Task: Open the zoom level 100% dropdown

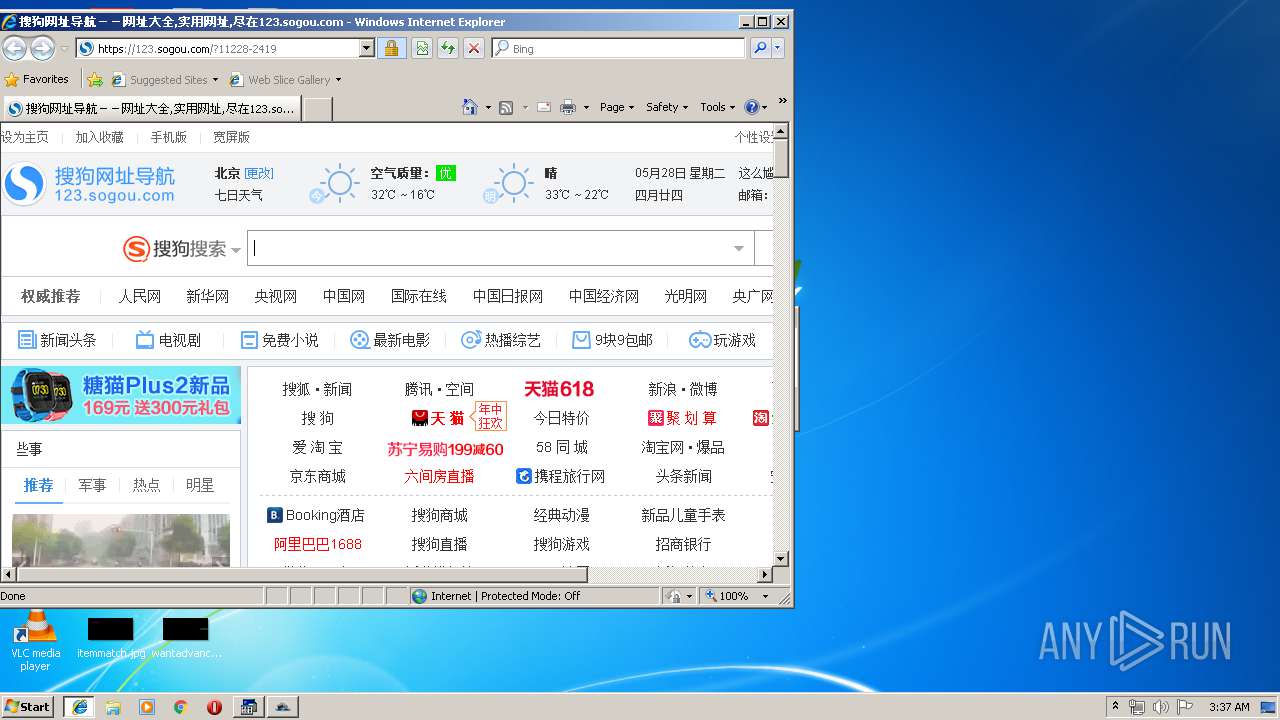Action: point(766,596)
